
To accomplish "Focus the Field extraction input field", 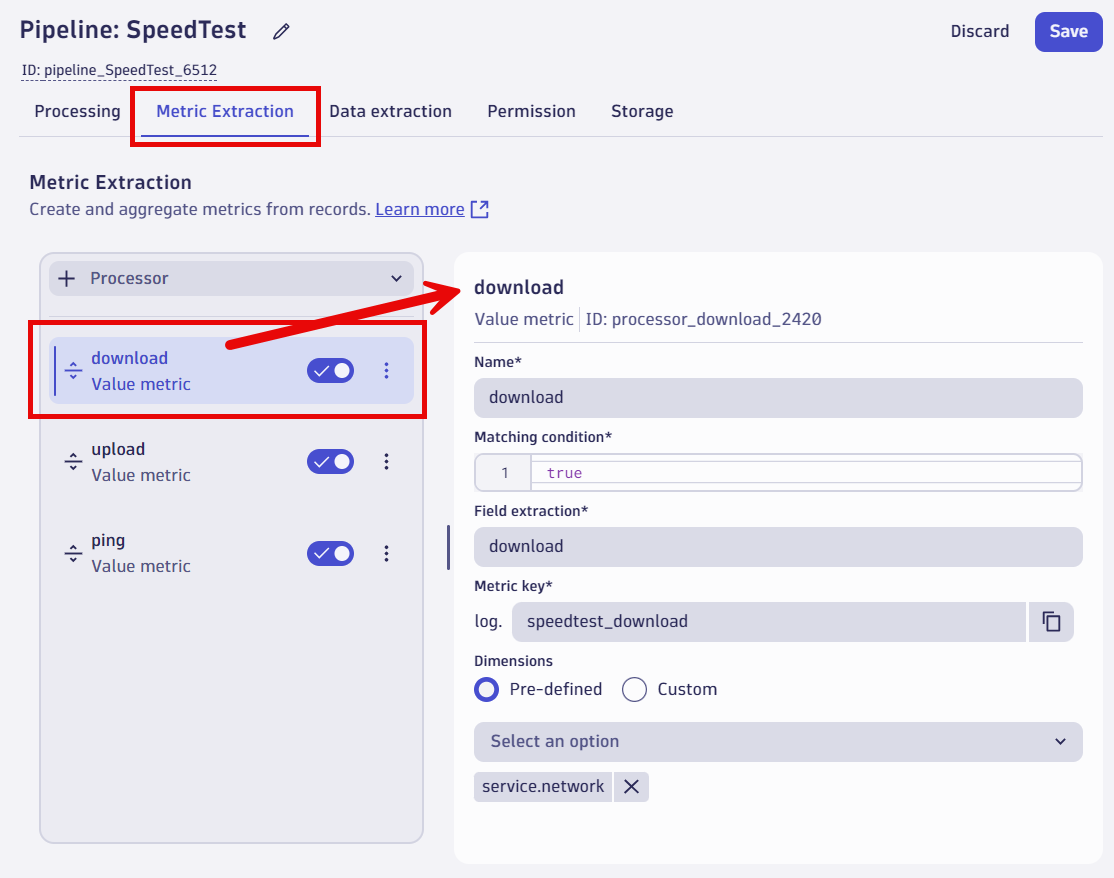I will coord(778,547).
